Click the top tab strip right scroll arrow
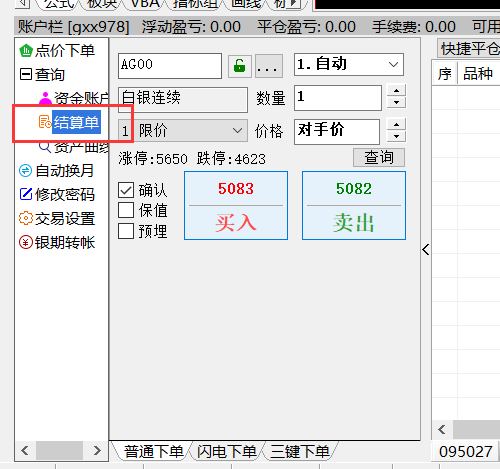This screenshot has height=469, width=500. 294,4
